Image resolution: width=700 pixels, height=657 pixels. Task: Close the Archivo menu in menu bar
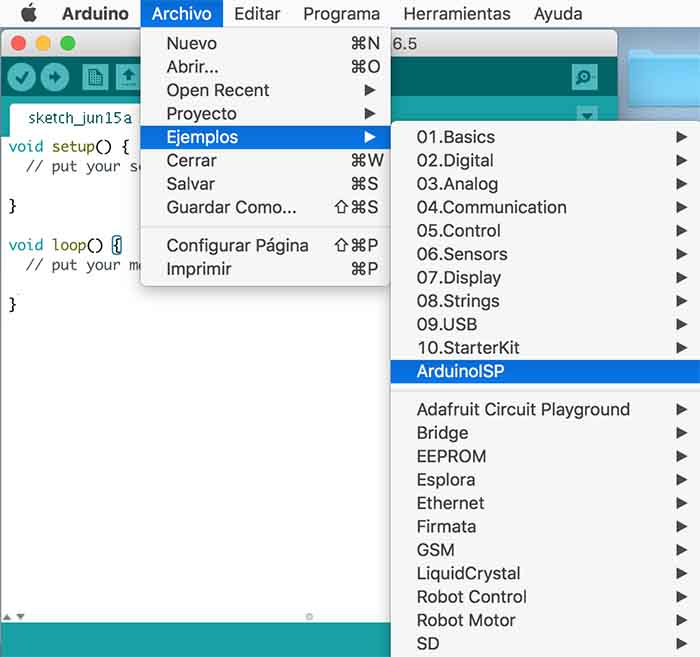tap(181, 13)
